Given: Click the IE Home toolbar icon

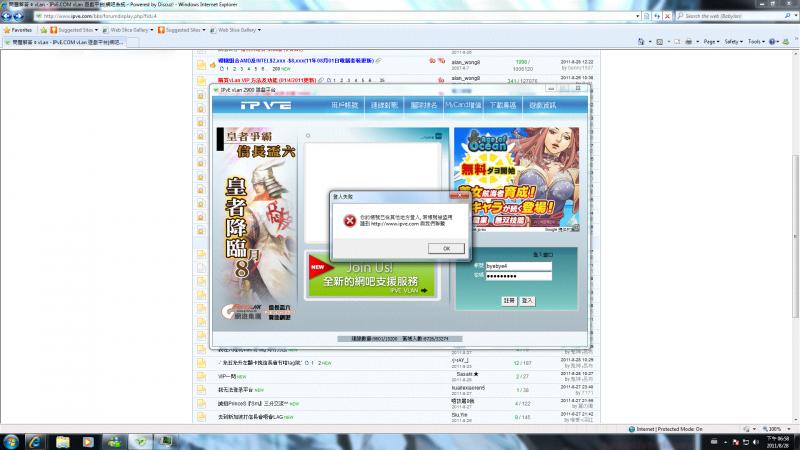Looking at the screenshot, I should [641, 42].
